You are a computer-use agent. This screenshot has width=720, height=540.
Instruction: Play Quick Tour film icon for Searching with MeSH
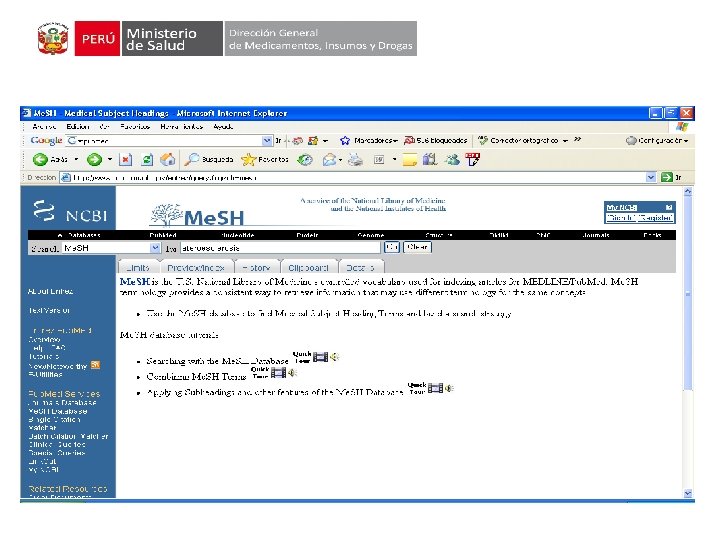(321, 357)
